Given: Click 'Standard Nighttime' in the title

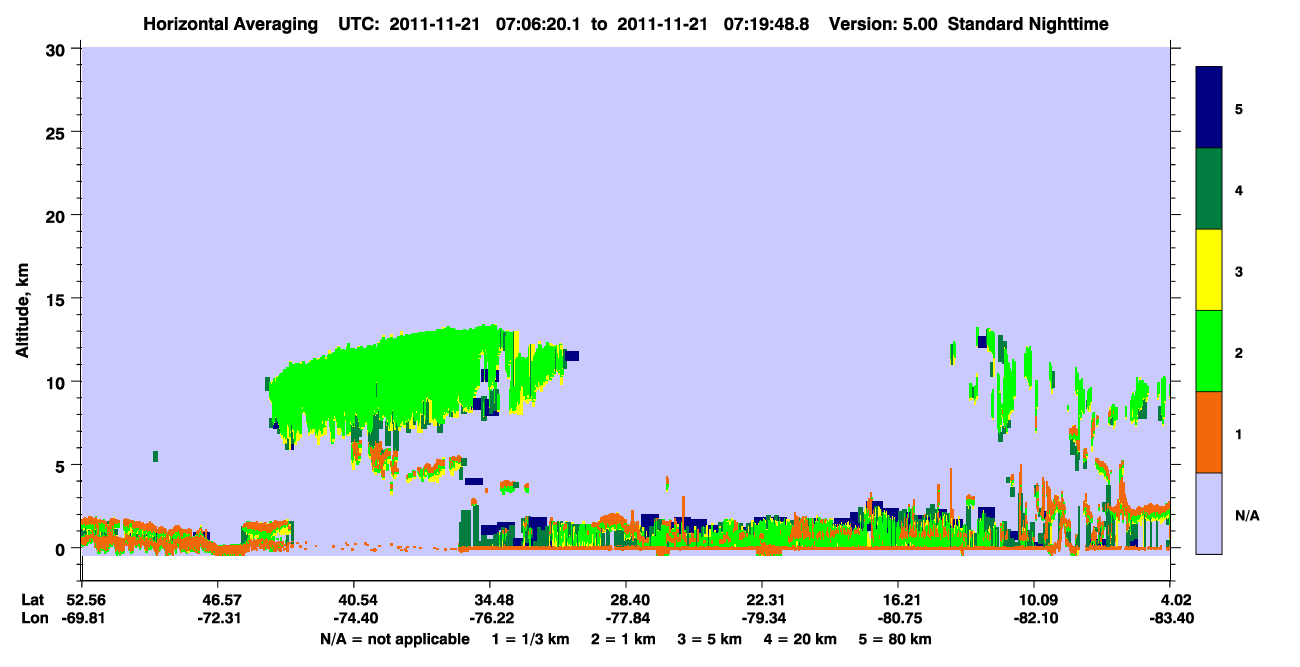Looking at the screenshot, I should [x=1027, y=23].
